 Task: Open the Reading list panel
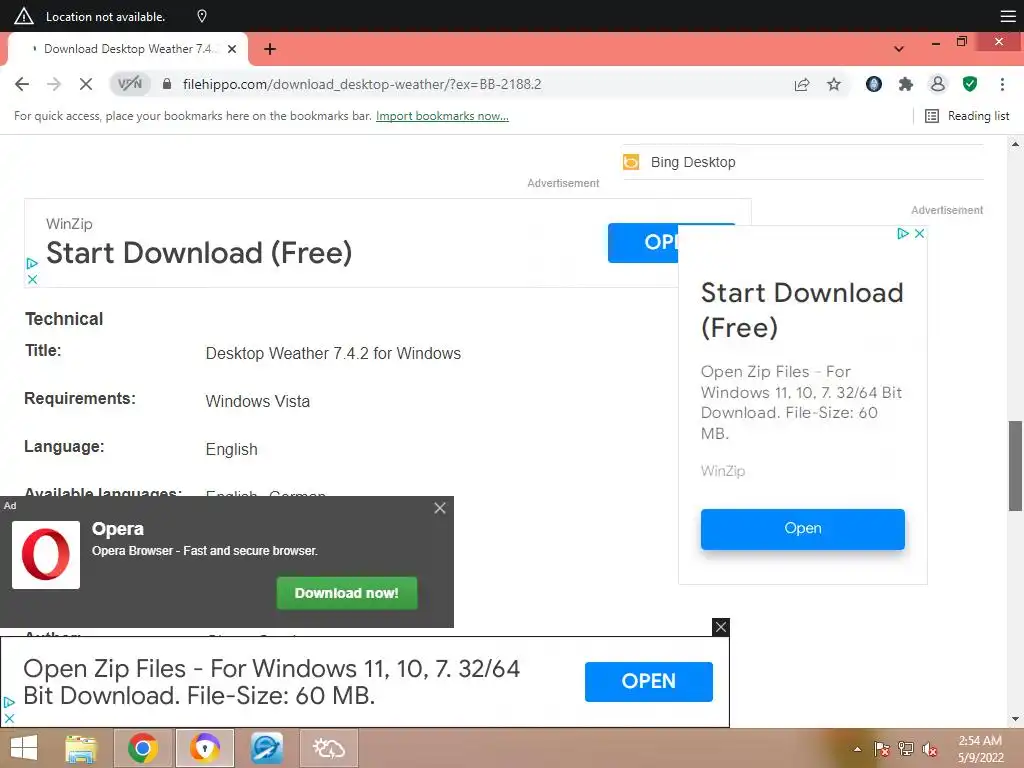pos(967,116)
